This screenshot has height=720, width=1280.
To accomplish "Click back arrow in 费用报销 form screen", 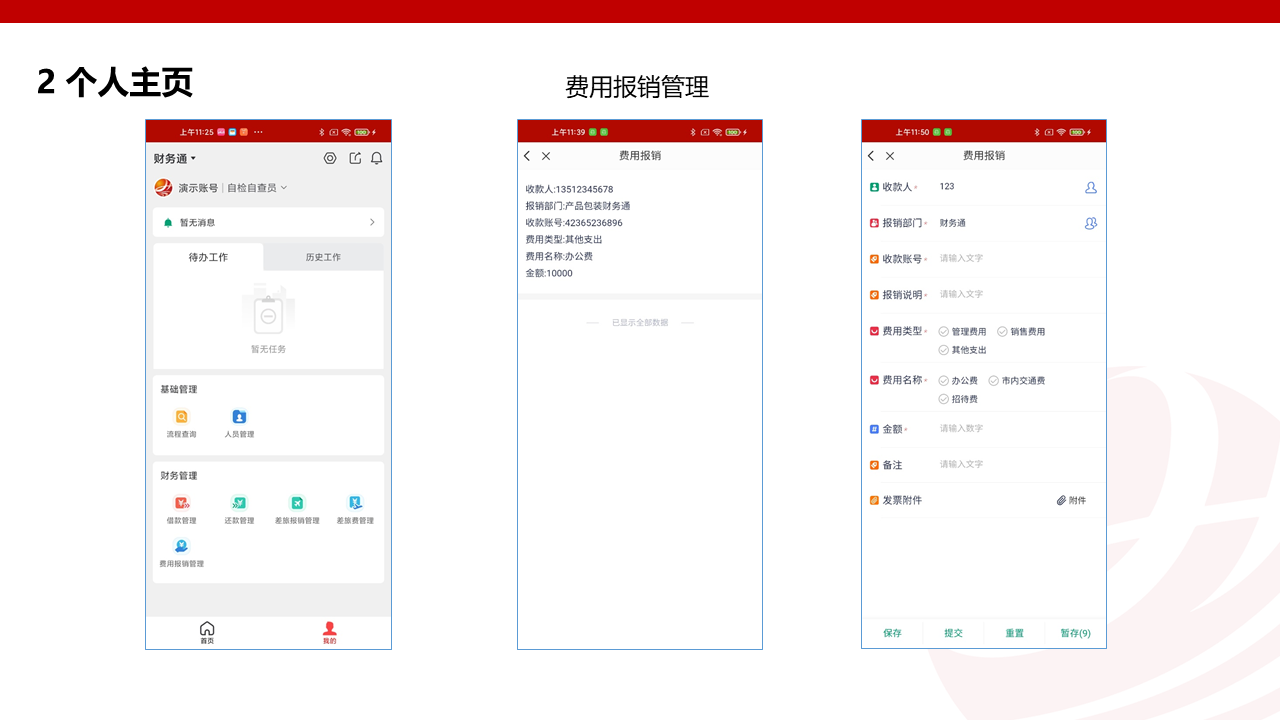I will pos(871,156).
